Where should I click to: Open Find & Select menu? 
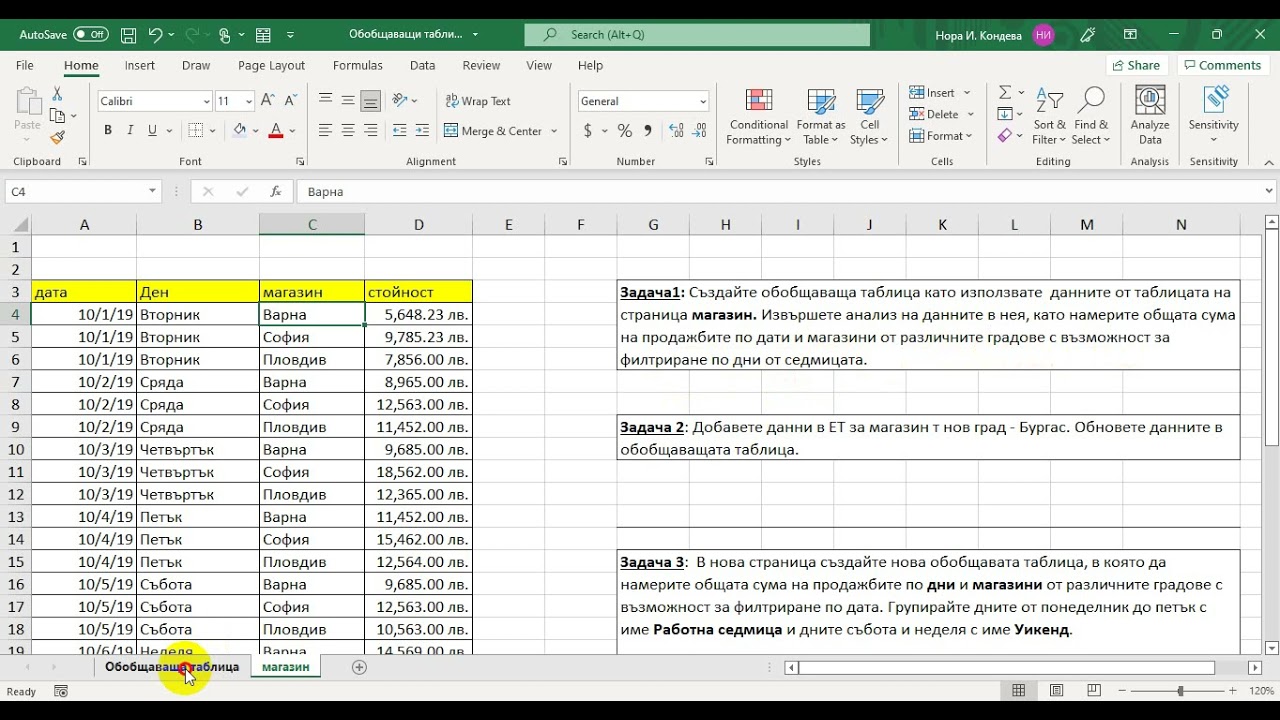(1092, 116)
